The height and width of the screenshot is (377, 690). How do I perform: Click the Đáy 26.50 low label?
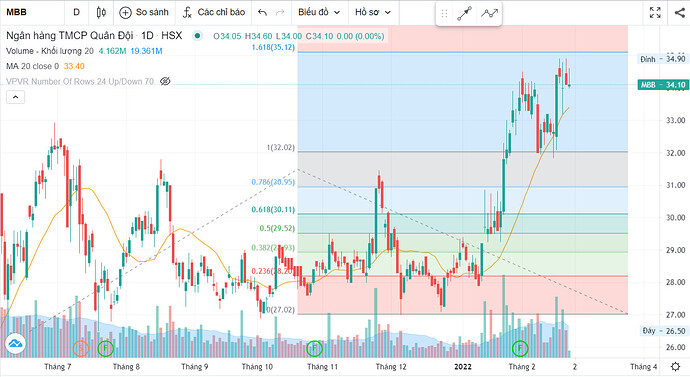664,330
